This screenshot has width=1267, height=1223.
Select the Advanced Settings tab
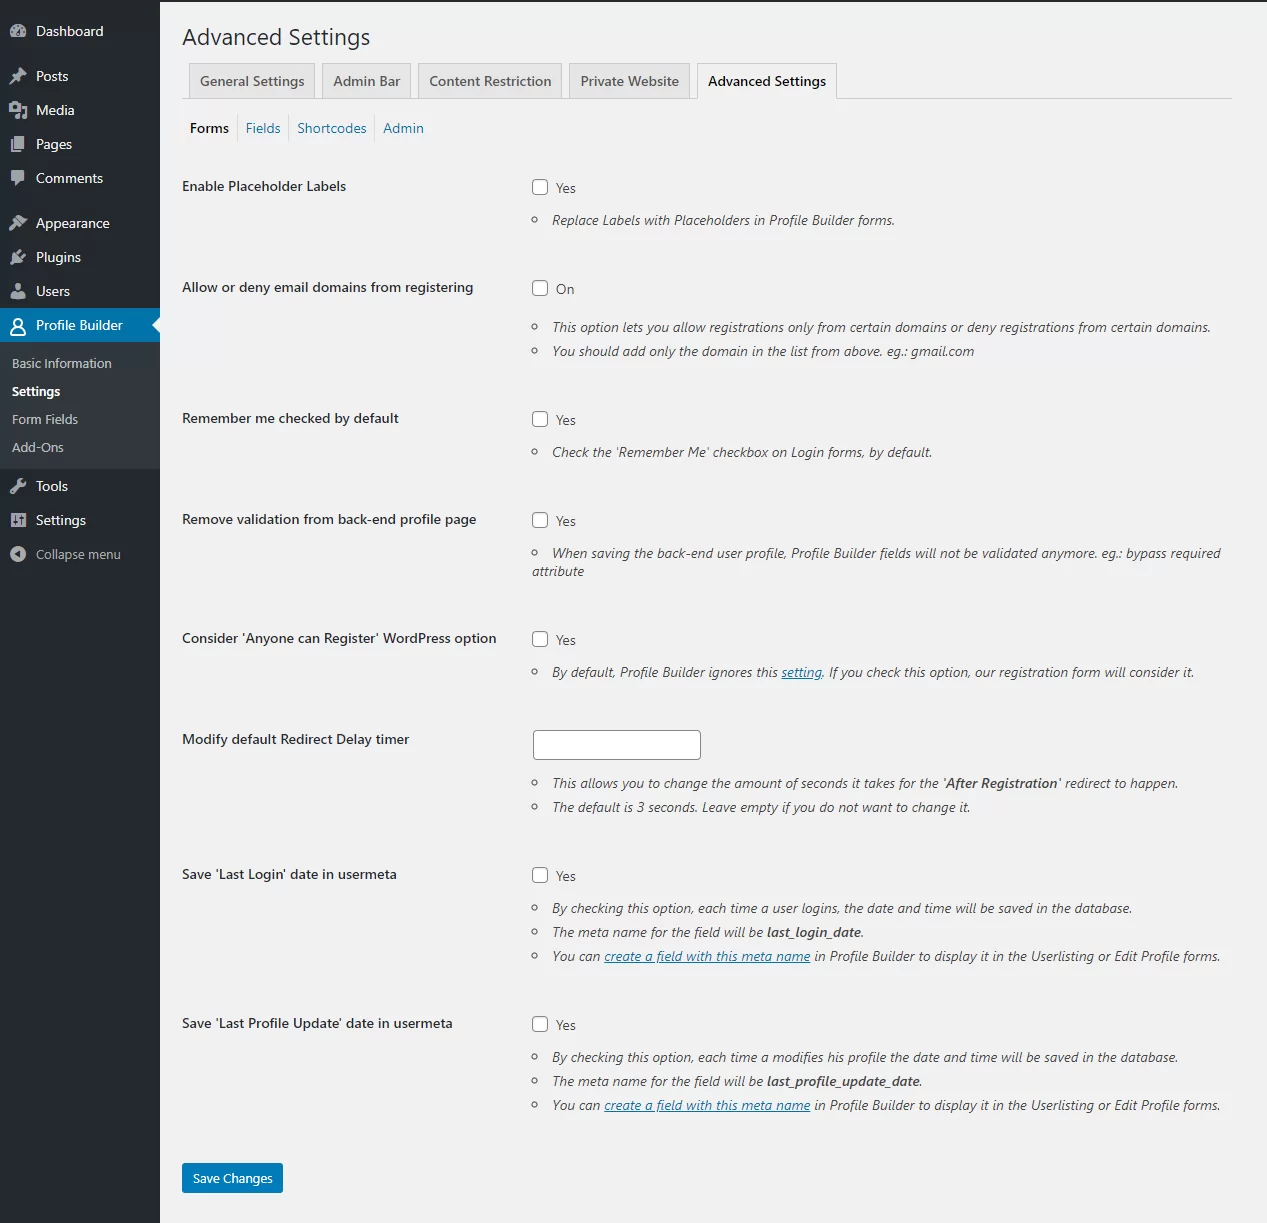[x=767, y=81]
